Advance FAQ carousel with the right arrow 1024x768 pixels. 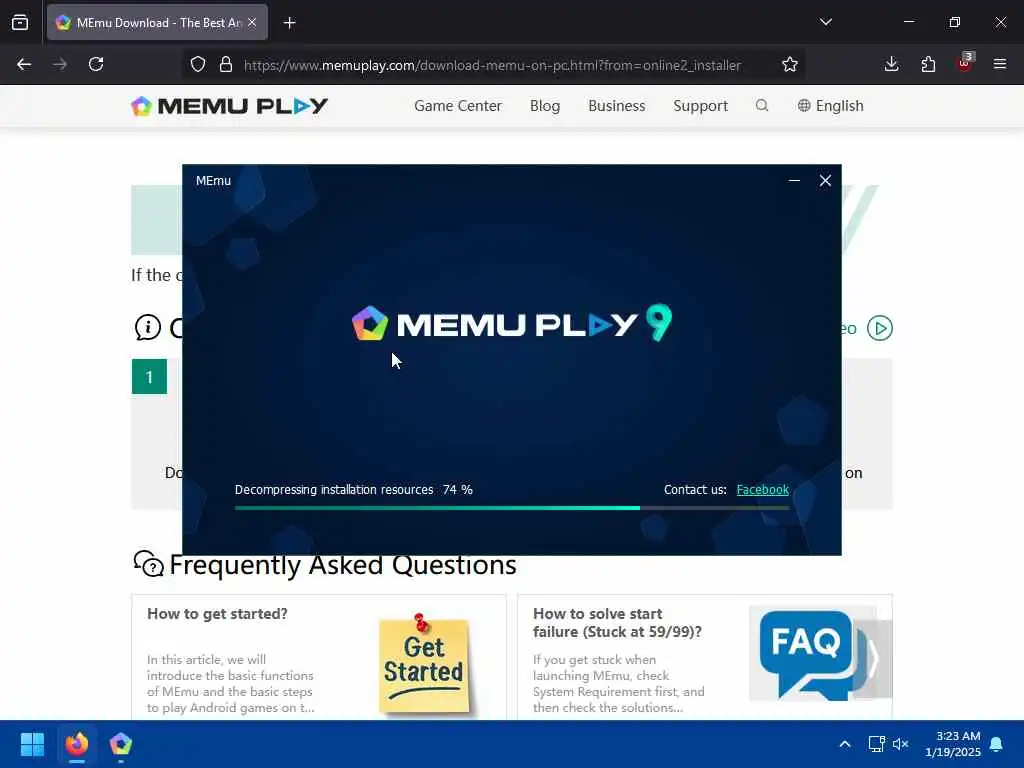[x=872, y=659]
